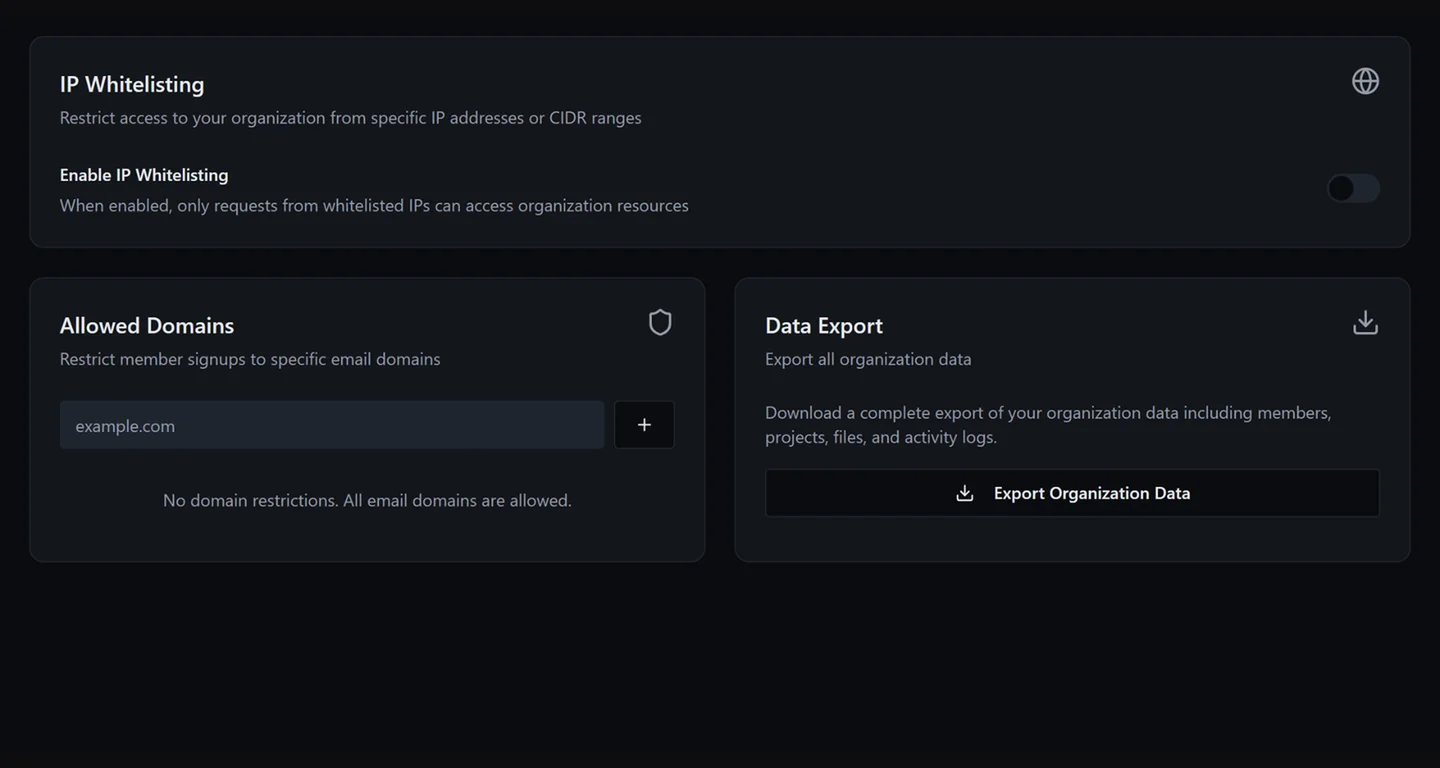Click the Enable IP Whitelisting label
This screenshot has height=768, width=1440.
point(144,174)
